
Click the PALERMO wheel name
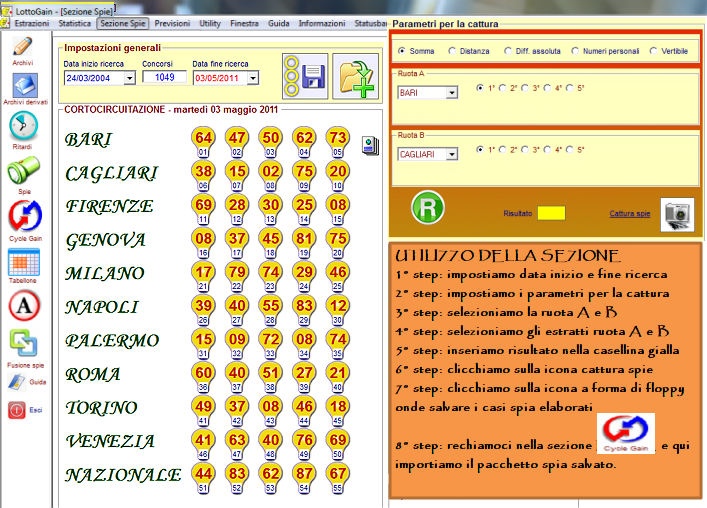click(x=112, y=341)
